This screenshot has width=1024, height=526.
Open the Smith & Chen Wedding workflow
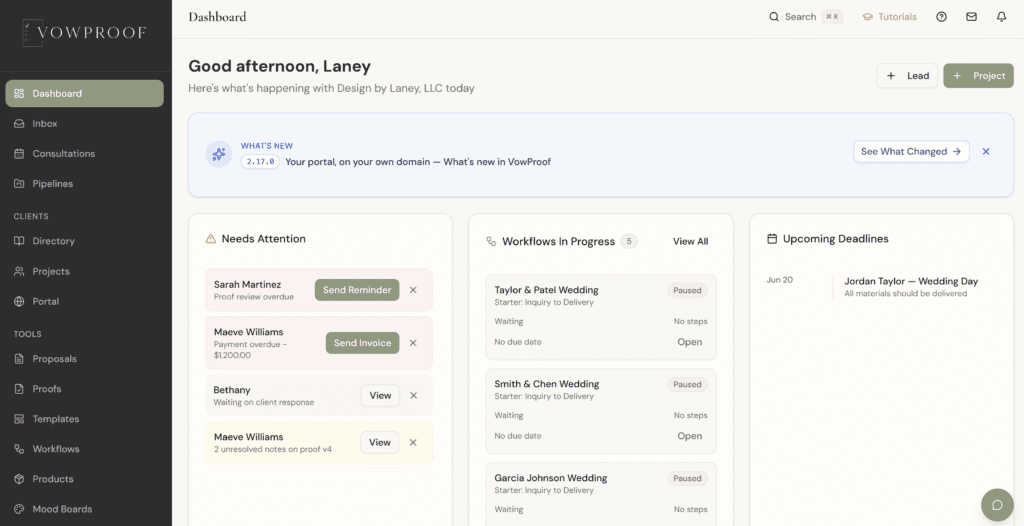click(x=690, y=436)
